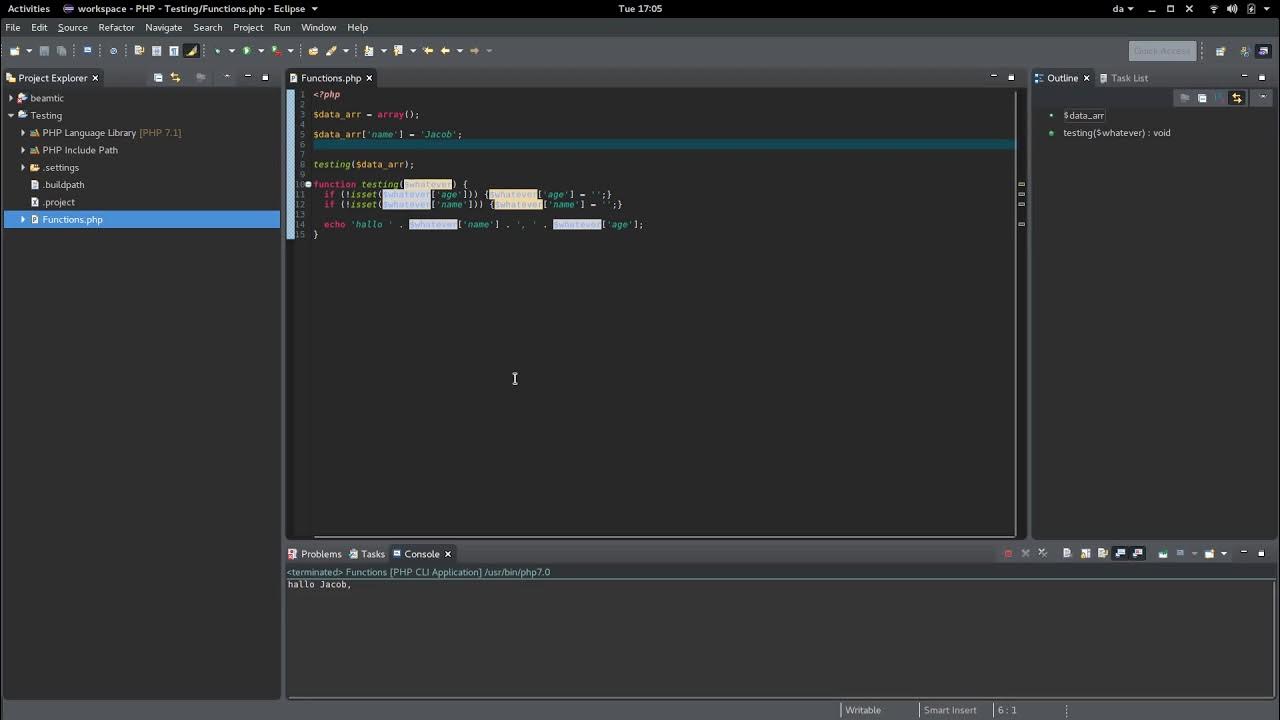The image size is (1280, 720).
Task: Toggle Show Console on Standard Out
Action: click(1120, 553)
